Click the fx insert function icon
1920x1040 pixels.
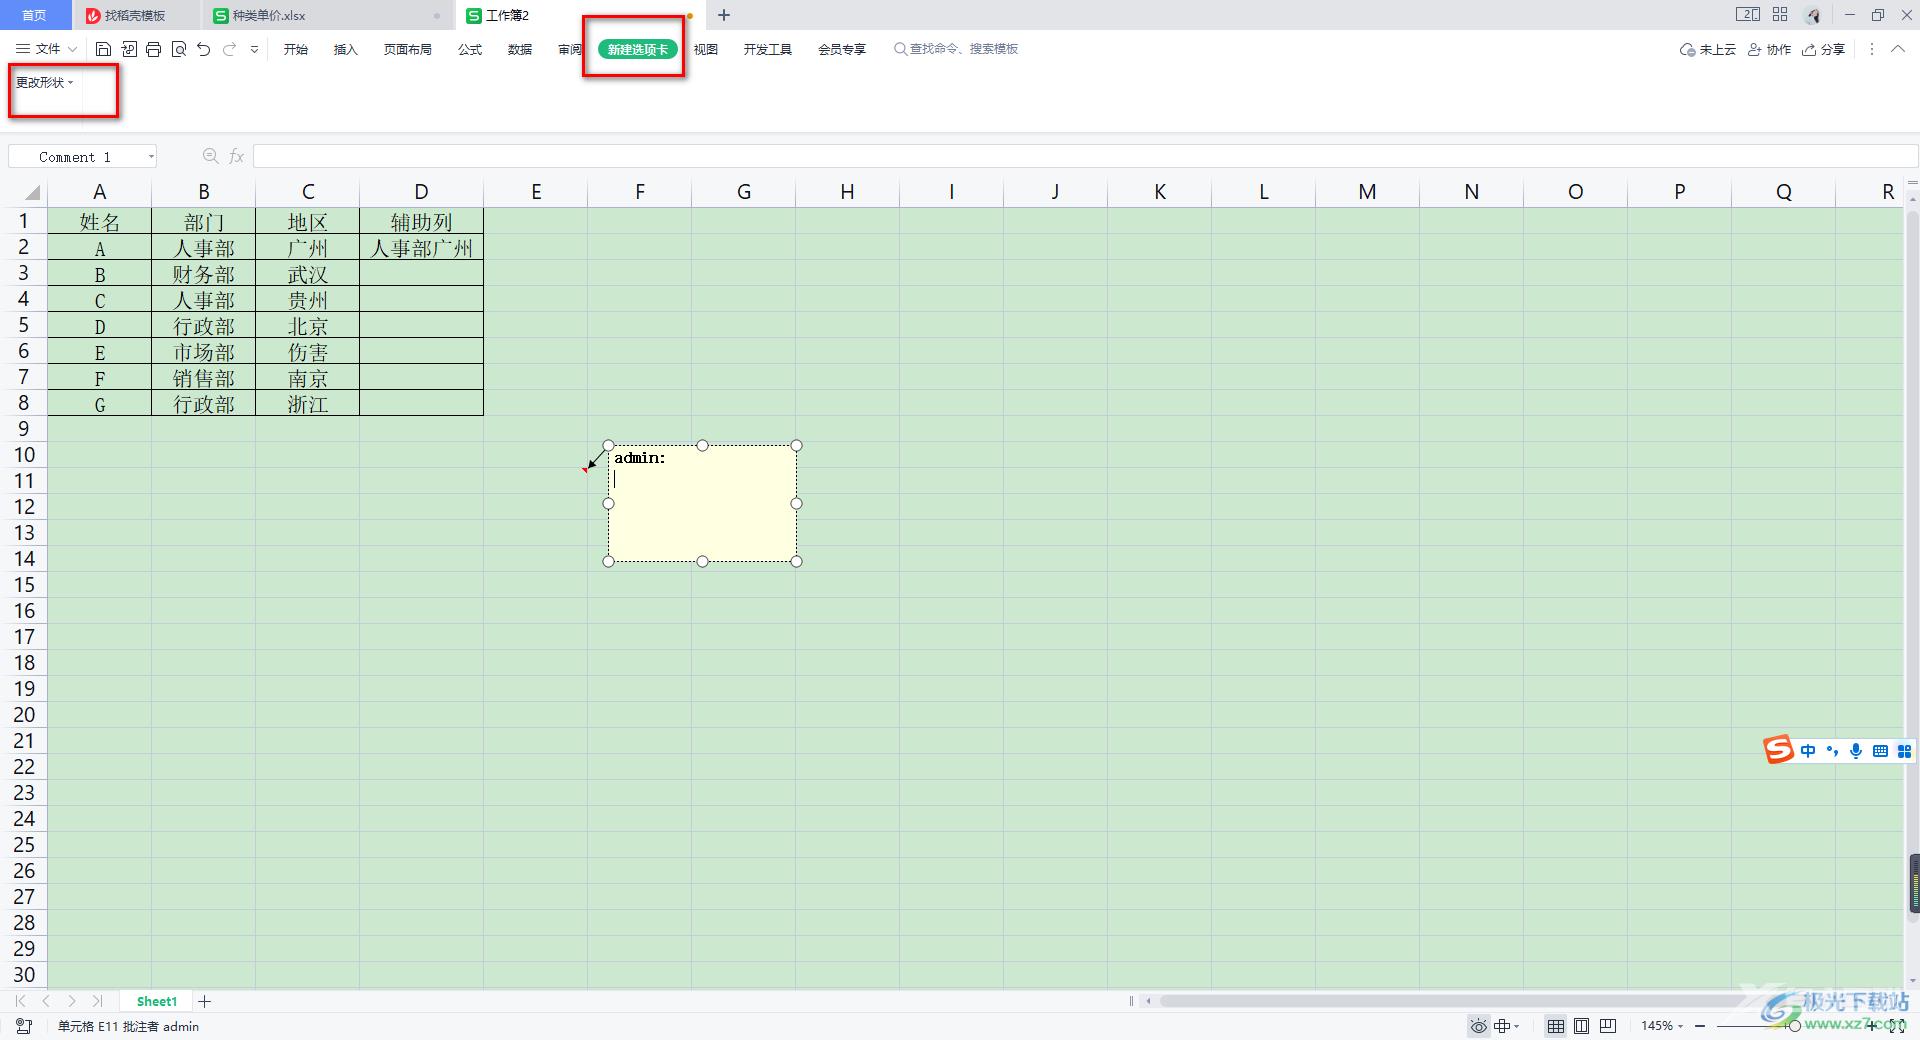click(x=237, y=156)
